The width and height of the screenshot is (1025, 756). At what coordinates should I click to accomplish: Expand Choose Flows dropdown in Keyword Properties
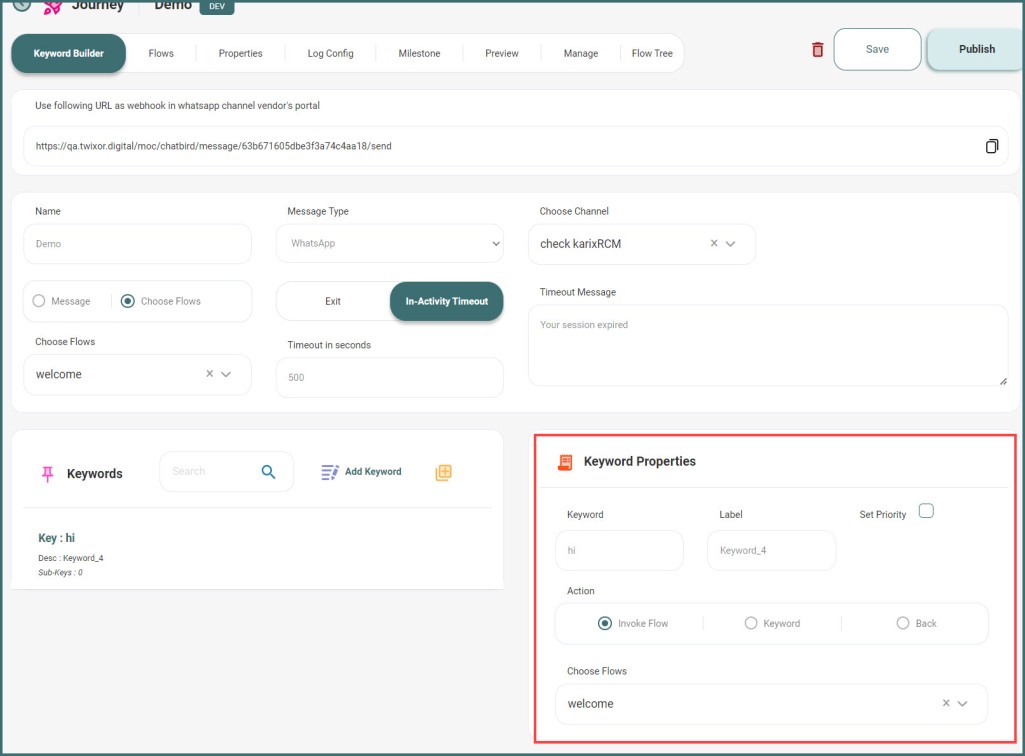point(963,703)
